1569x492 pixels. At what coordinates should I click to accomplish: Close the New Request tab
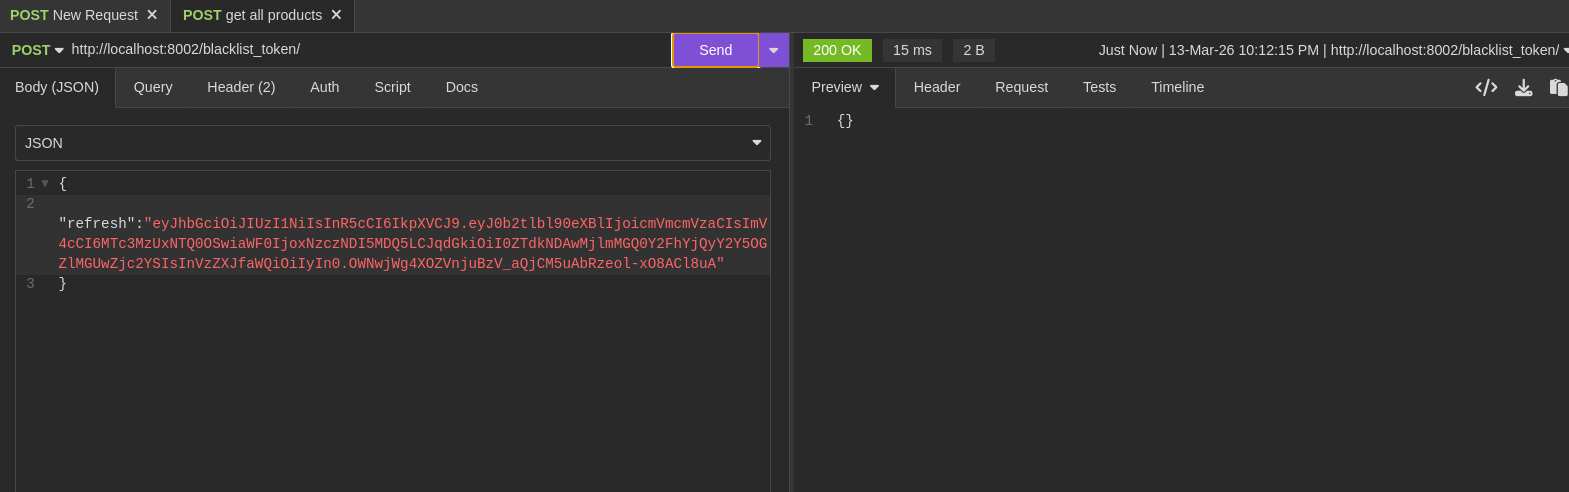152,15
